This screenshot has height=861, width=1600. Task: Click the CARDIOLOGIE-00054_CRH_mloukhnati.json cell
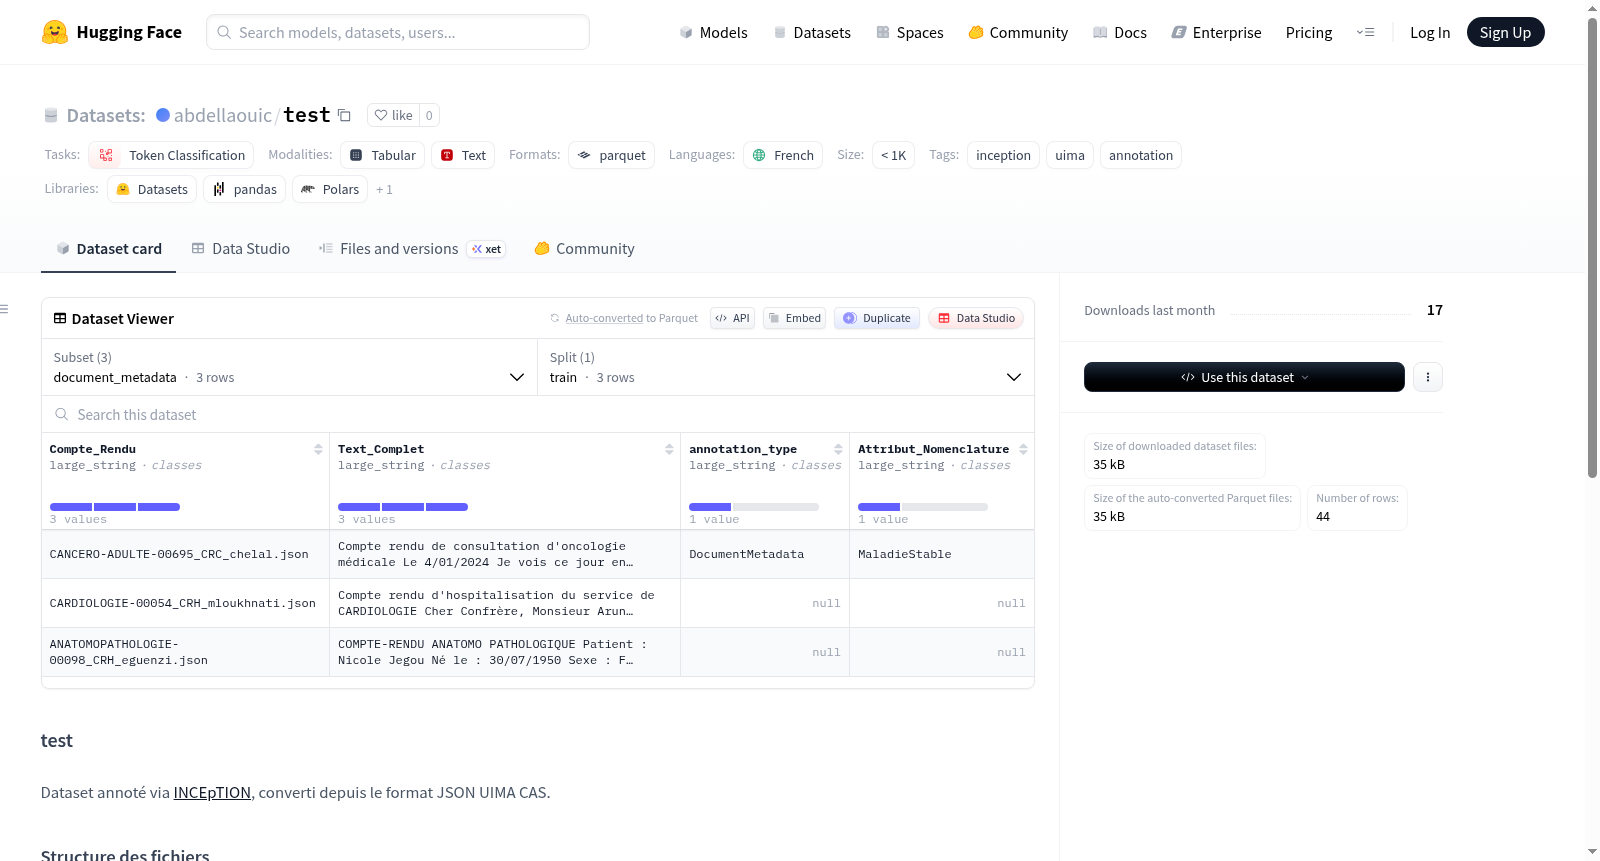pos(185,603)
